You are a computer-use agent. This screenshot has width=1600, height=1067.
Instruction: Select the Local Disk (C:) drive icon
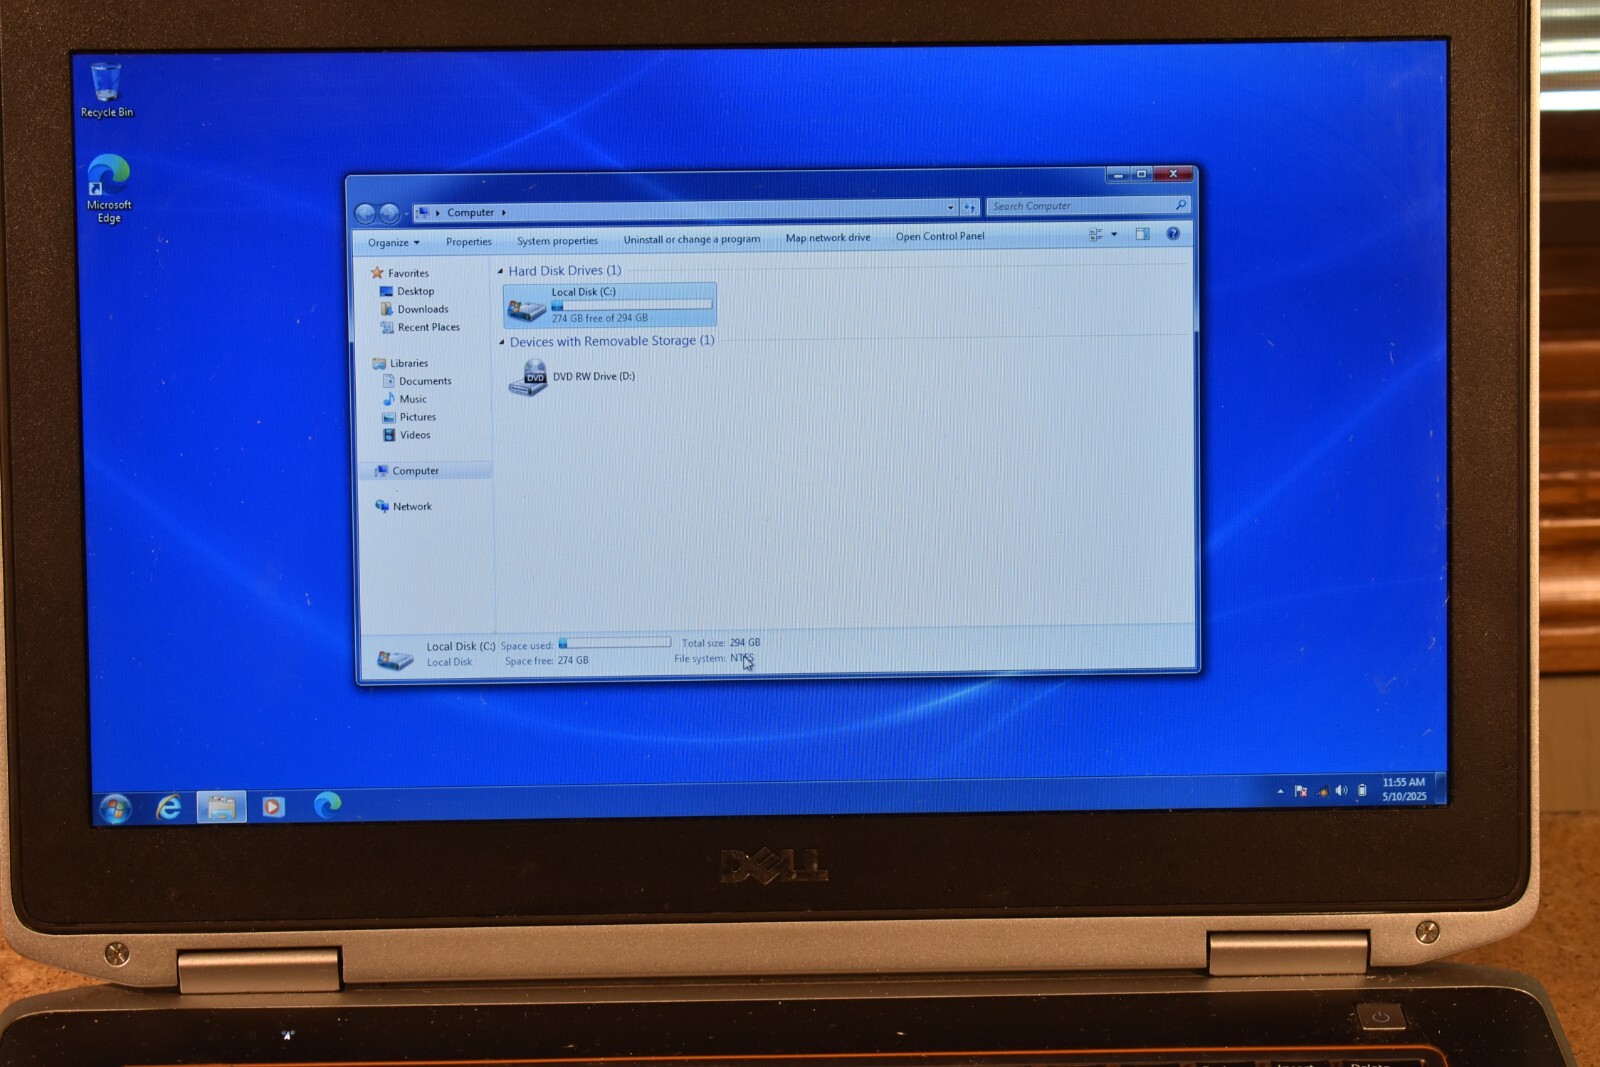click(x=527, y=307)
